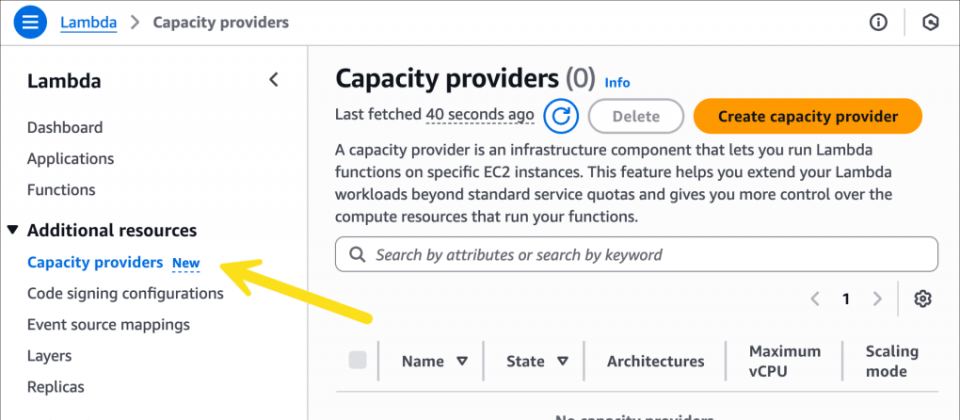960x420 pixels.
Task: Click the hexagon shield icon at top right
Action: (x=931, y=22)
